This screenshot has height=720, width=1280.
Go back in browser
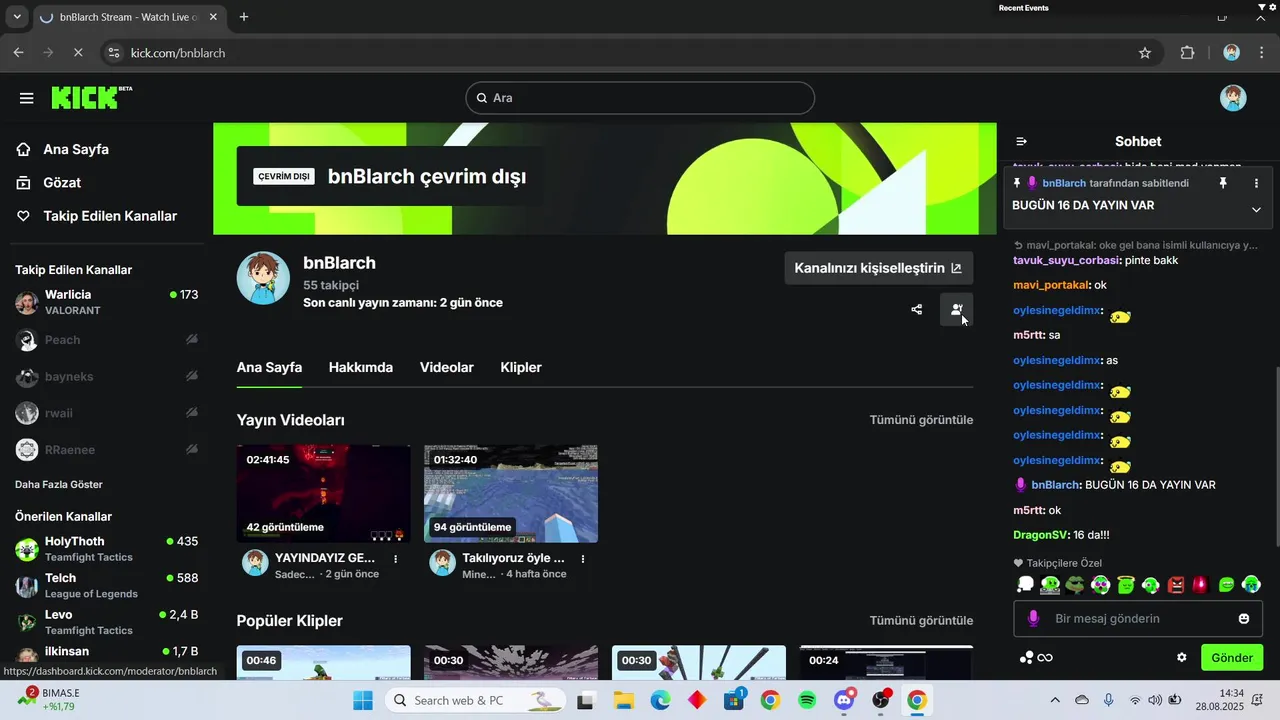[19, 53]
